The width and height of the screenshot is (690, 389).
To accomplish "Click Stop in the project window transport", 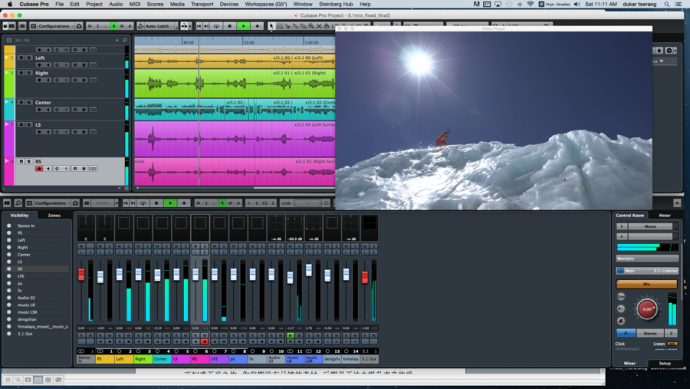I will click(x=229, y=26).
